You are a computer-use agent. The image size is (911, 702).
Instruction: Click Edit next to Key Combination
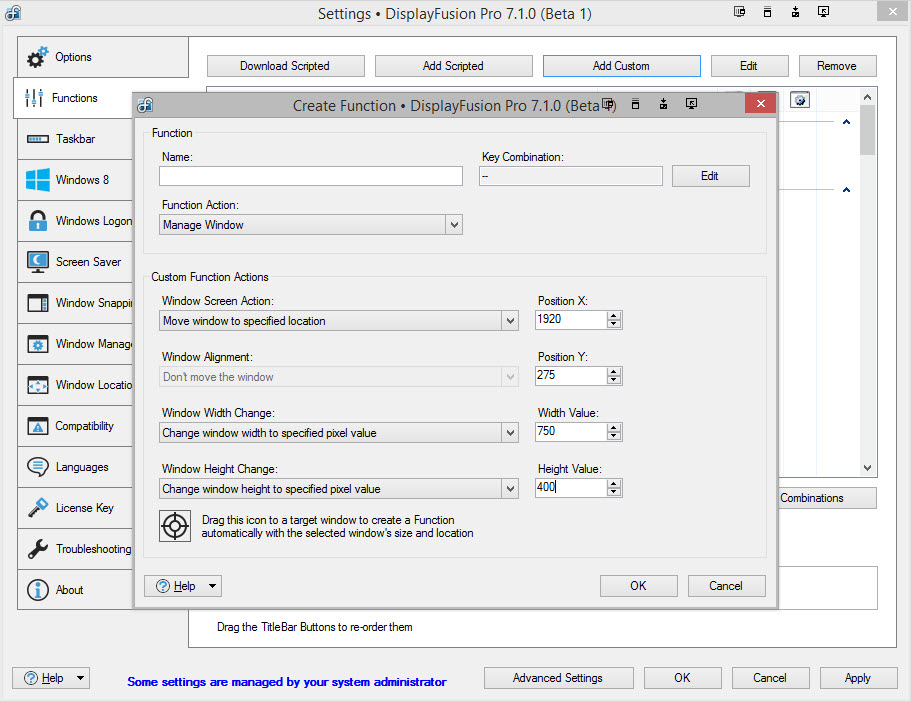click(709, 176)
